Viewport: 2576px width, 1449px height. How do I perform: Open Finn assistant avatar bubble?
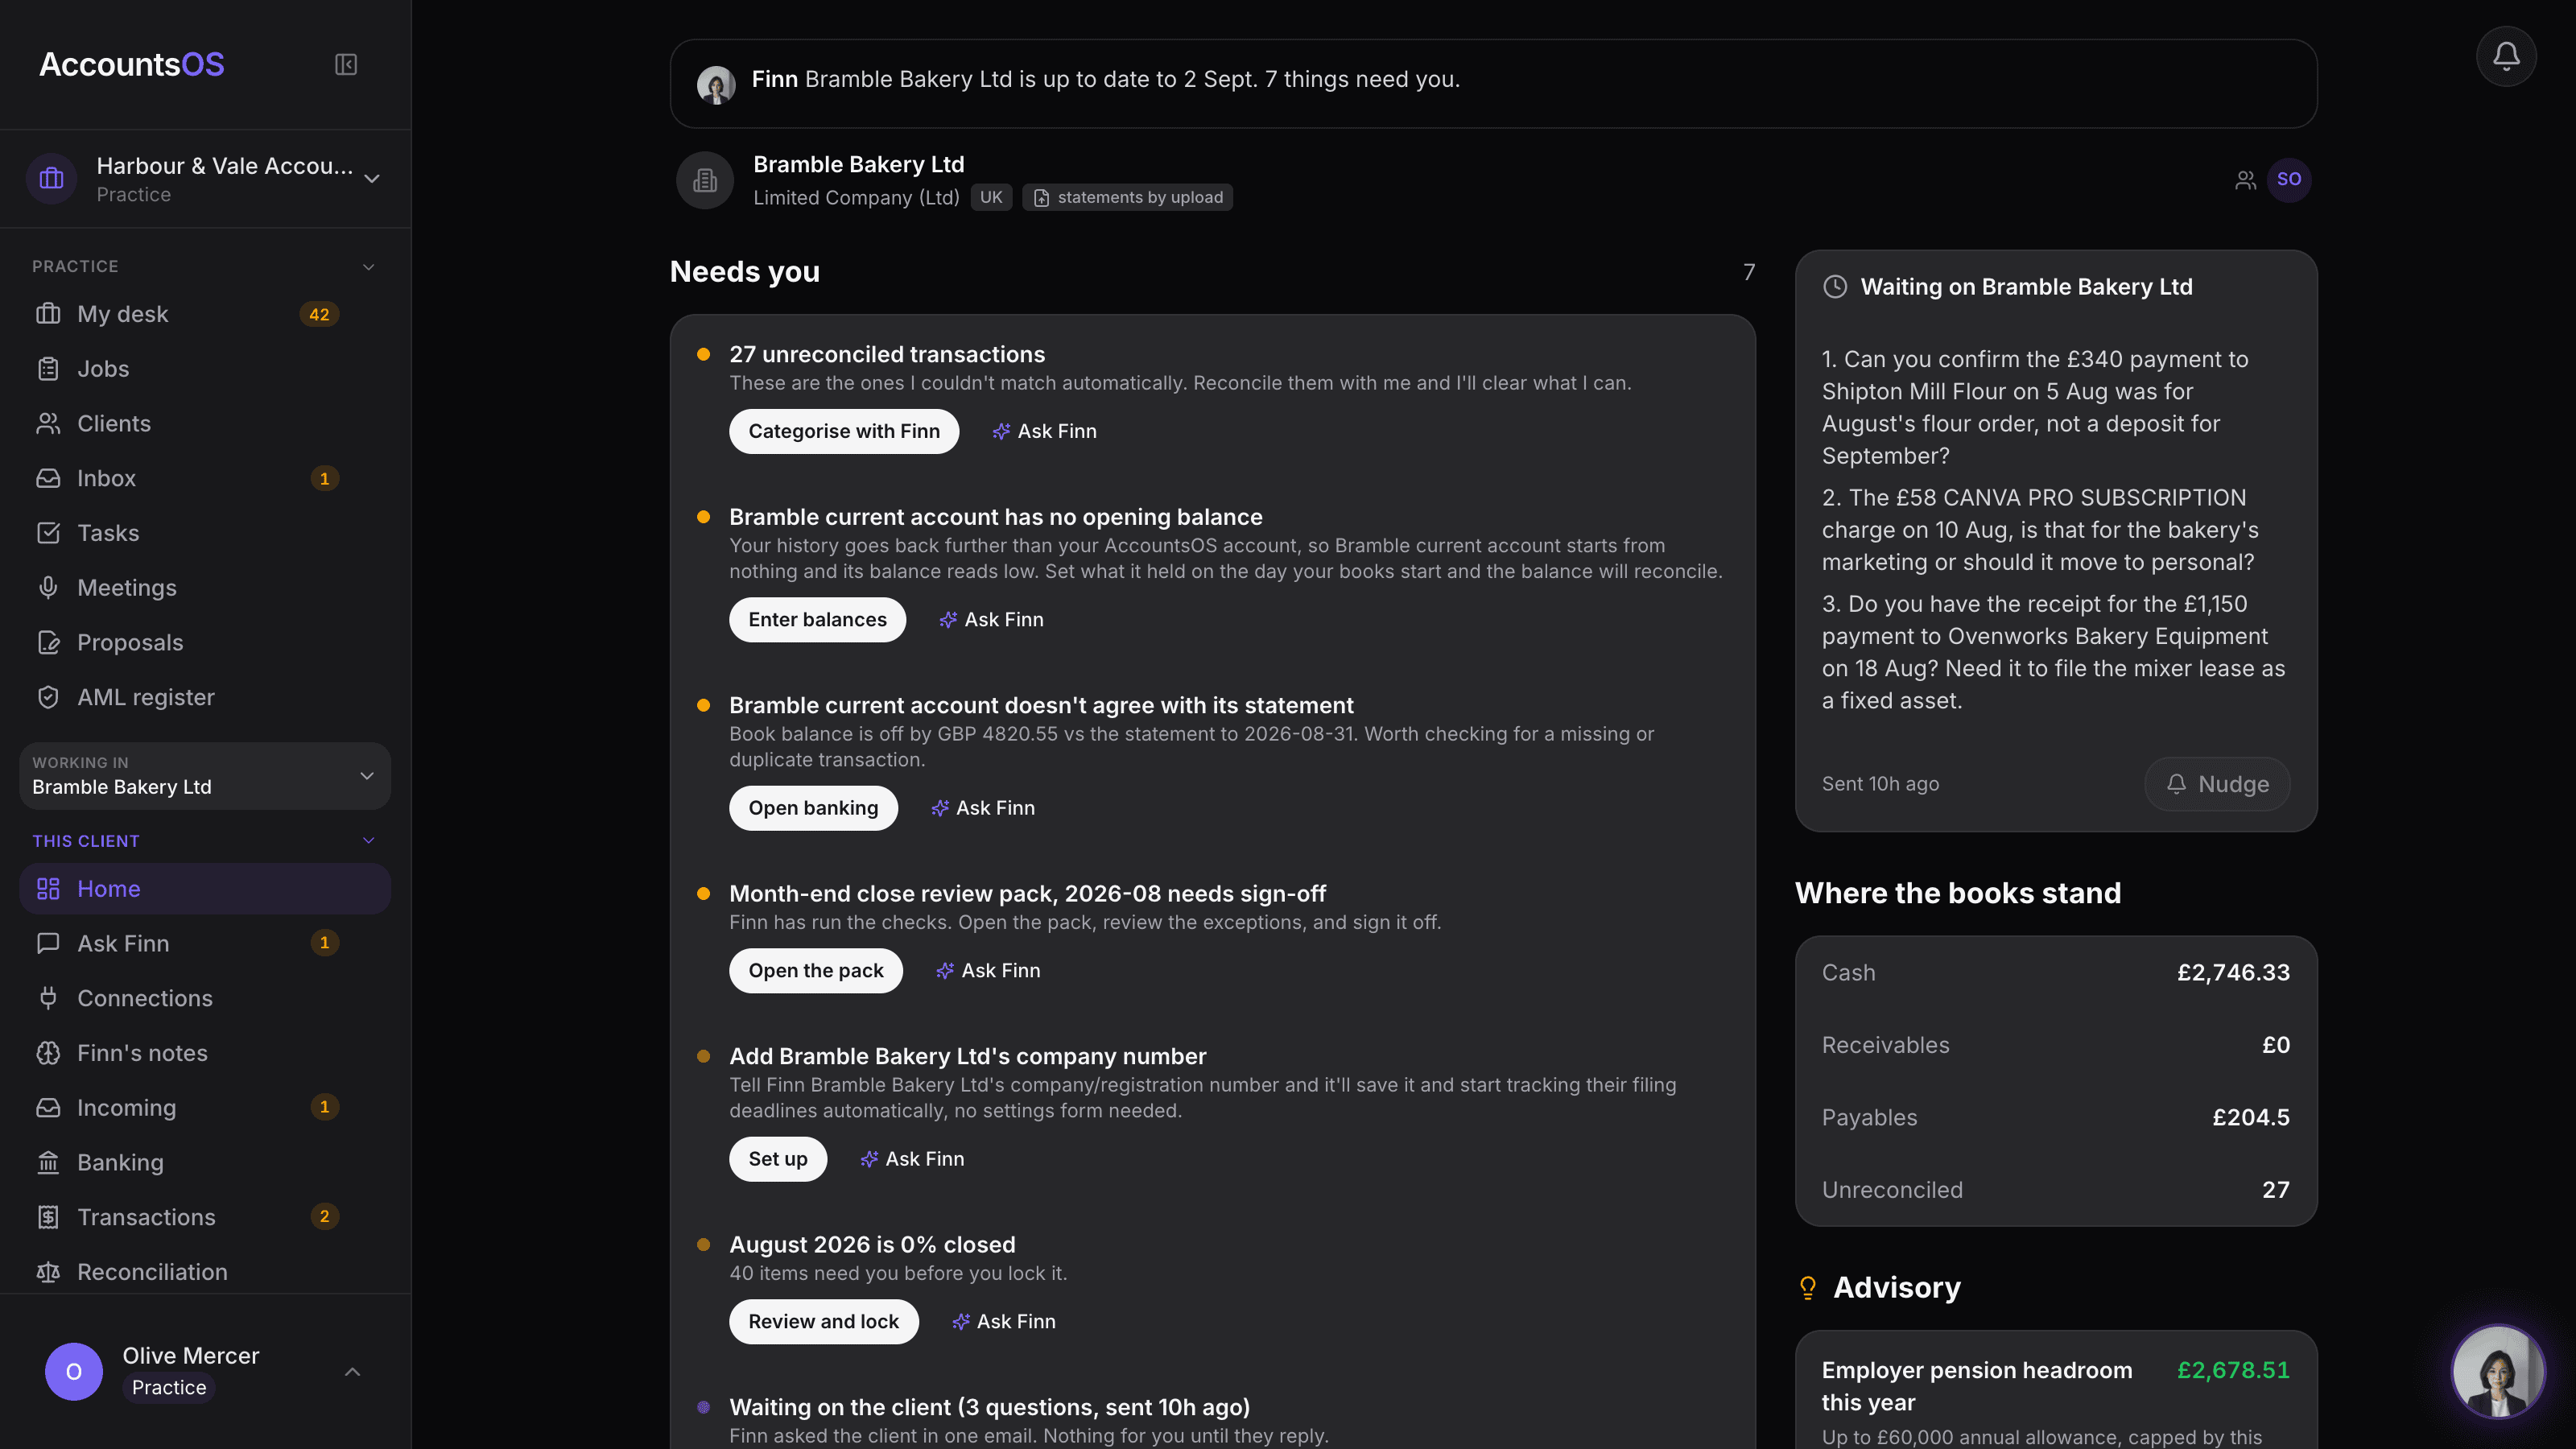(x=2498, y=1371)
